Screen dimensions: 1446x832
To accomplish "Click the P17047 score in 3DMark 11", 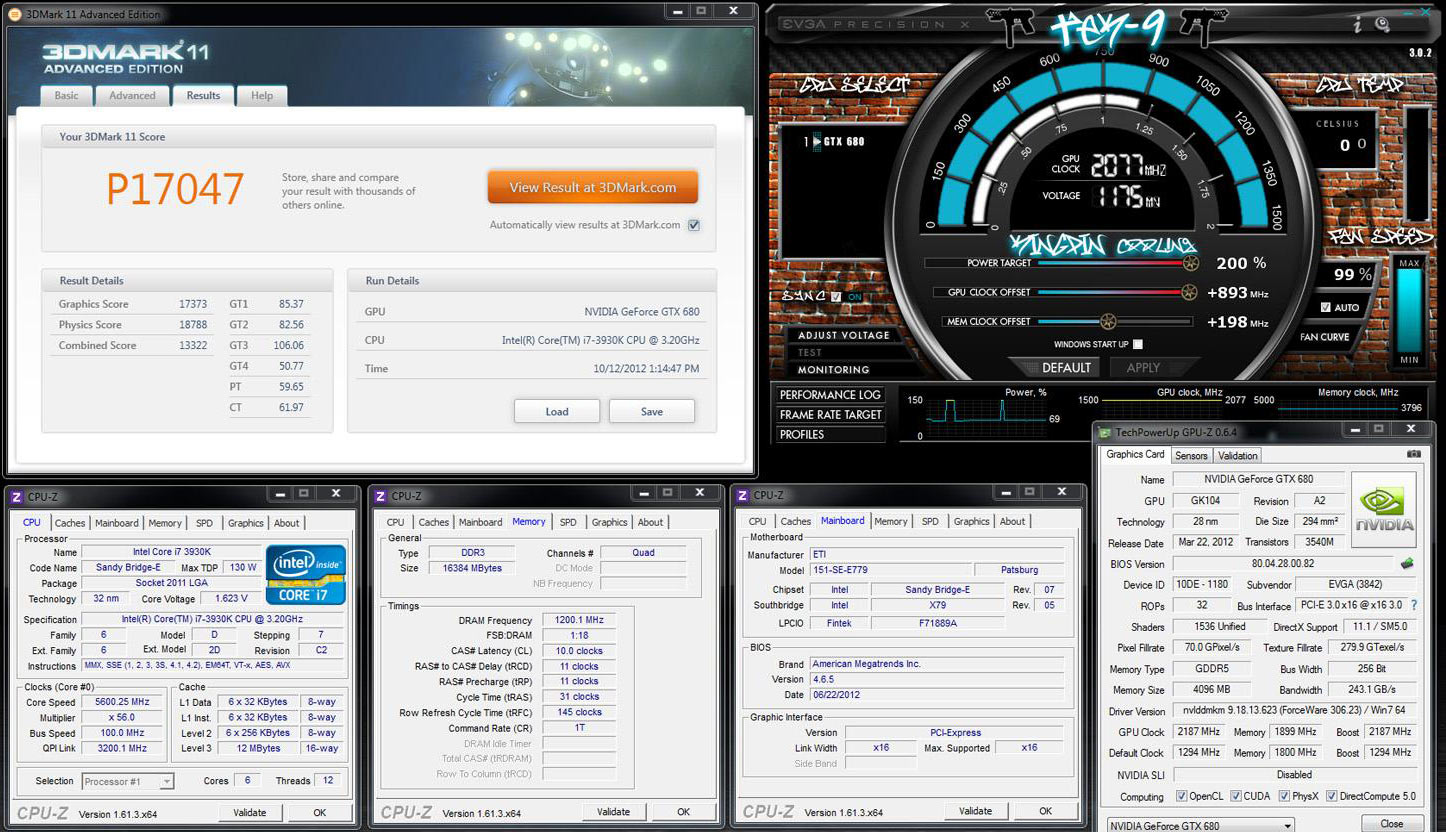I will [x=175, y=189].
